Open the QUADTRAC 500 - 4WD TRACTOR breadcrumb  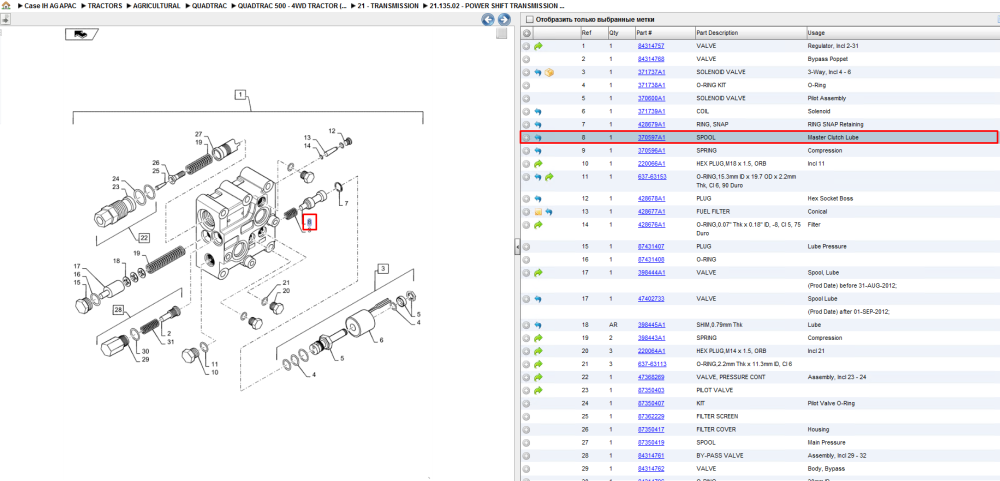[x=293, y=5]
